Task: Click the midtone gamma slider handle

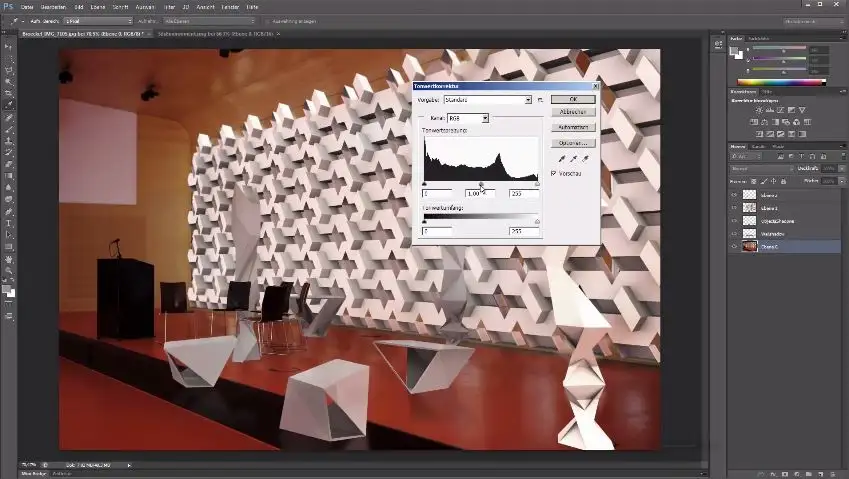Action: [481, 184]
